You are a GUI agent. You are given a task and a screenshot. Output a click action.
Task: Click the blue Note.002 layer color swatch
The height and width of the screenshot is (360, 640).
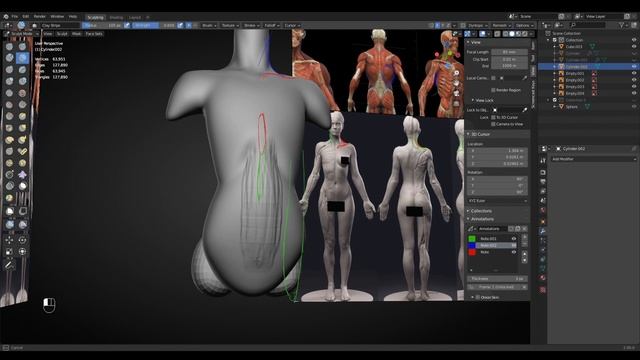click(472, 245)
